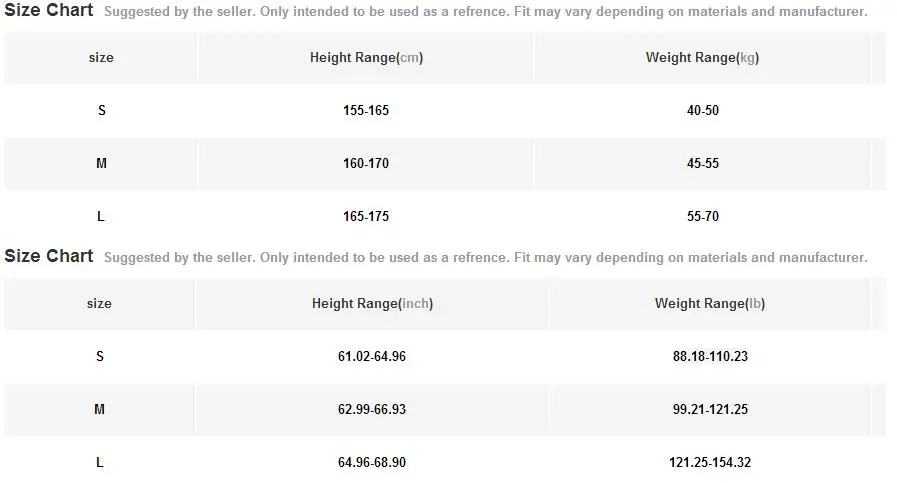Select the Weight Range(kg) column header
The height and width of the screenshot is (483, 897).
pyautogui.click(x=702, y=57)
